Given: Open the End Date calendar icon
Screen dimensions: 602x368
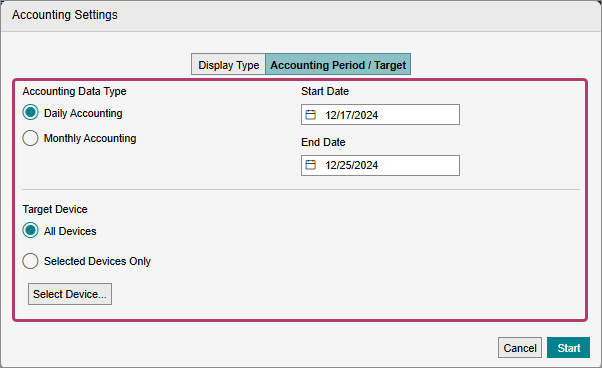Looking at the screenshot, I should 310,165.
